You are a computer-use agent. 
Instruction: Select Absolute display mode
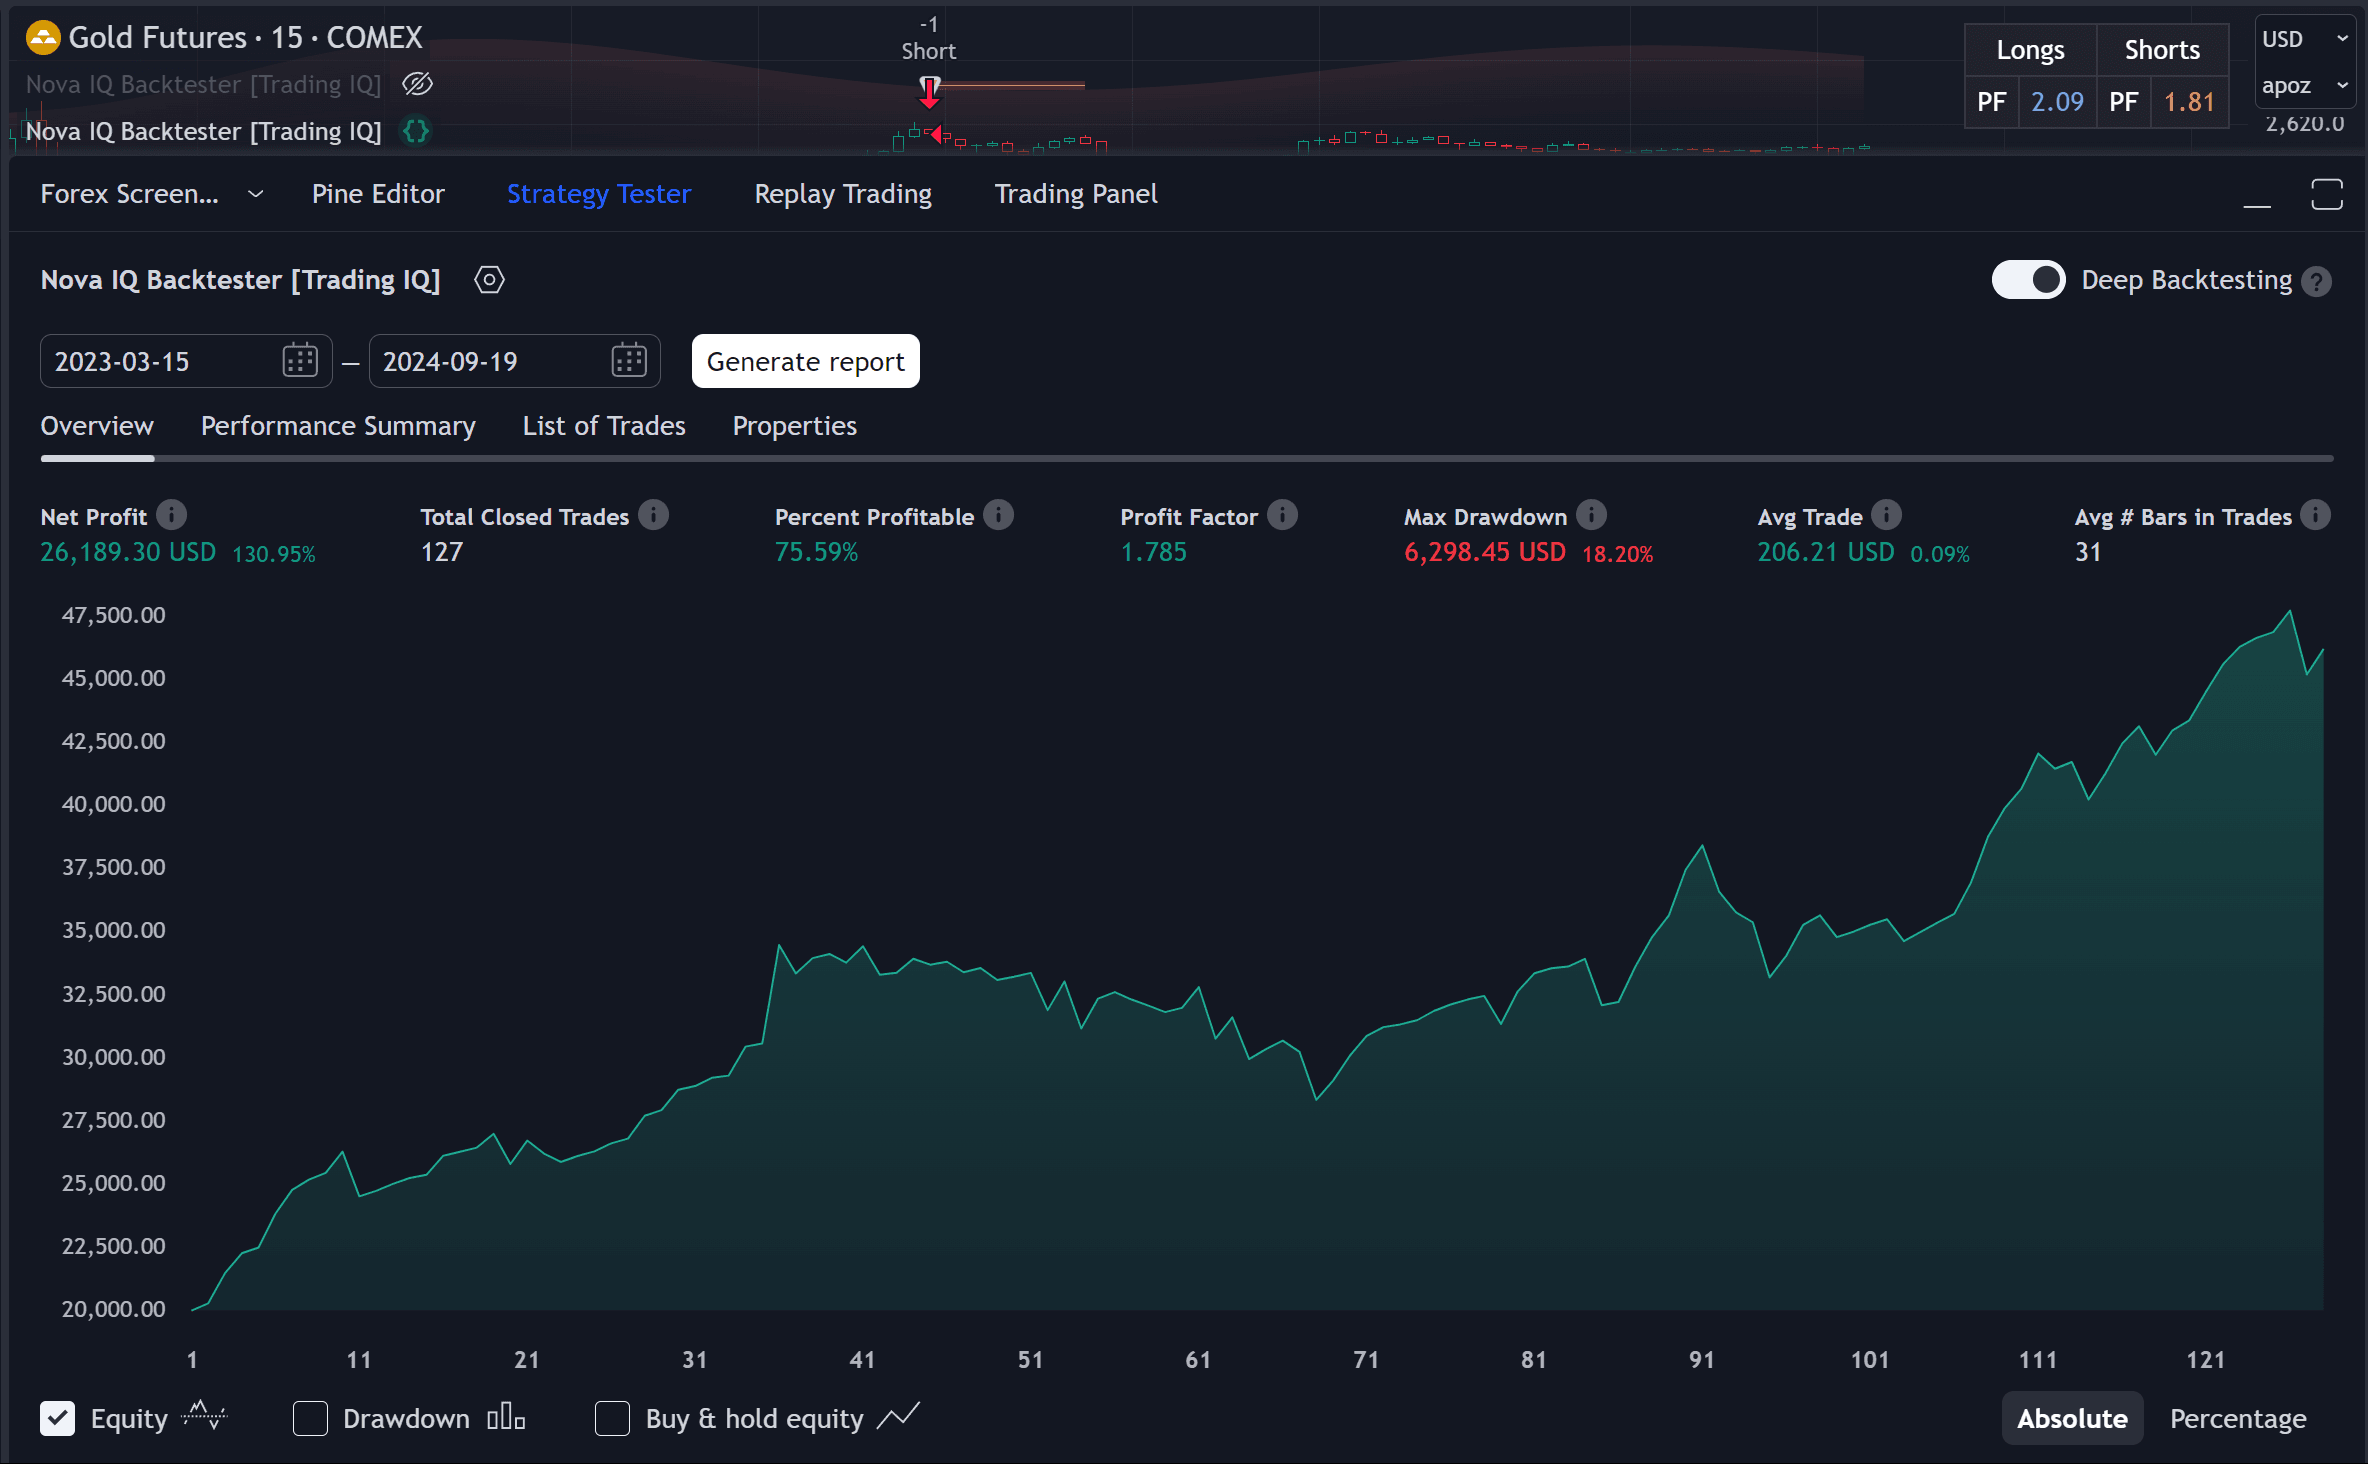[2072, 1418]
